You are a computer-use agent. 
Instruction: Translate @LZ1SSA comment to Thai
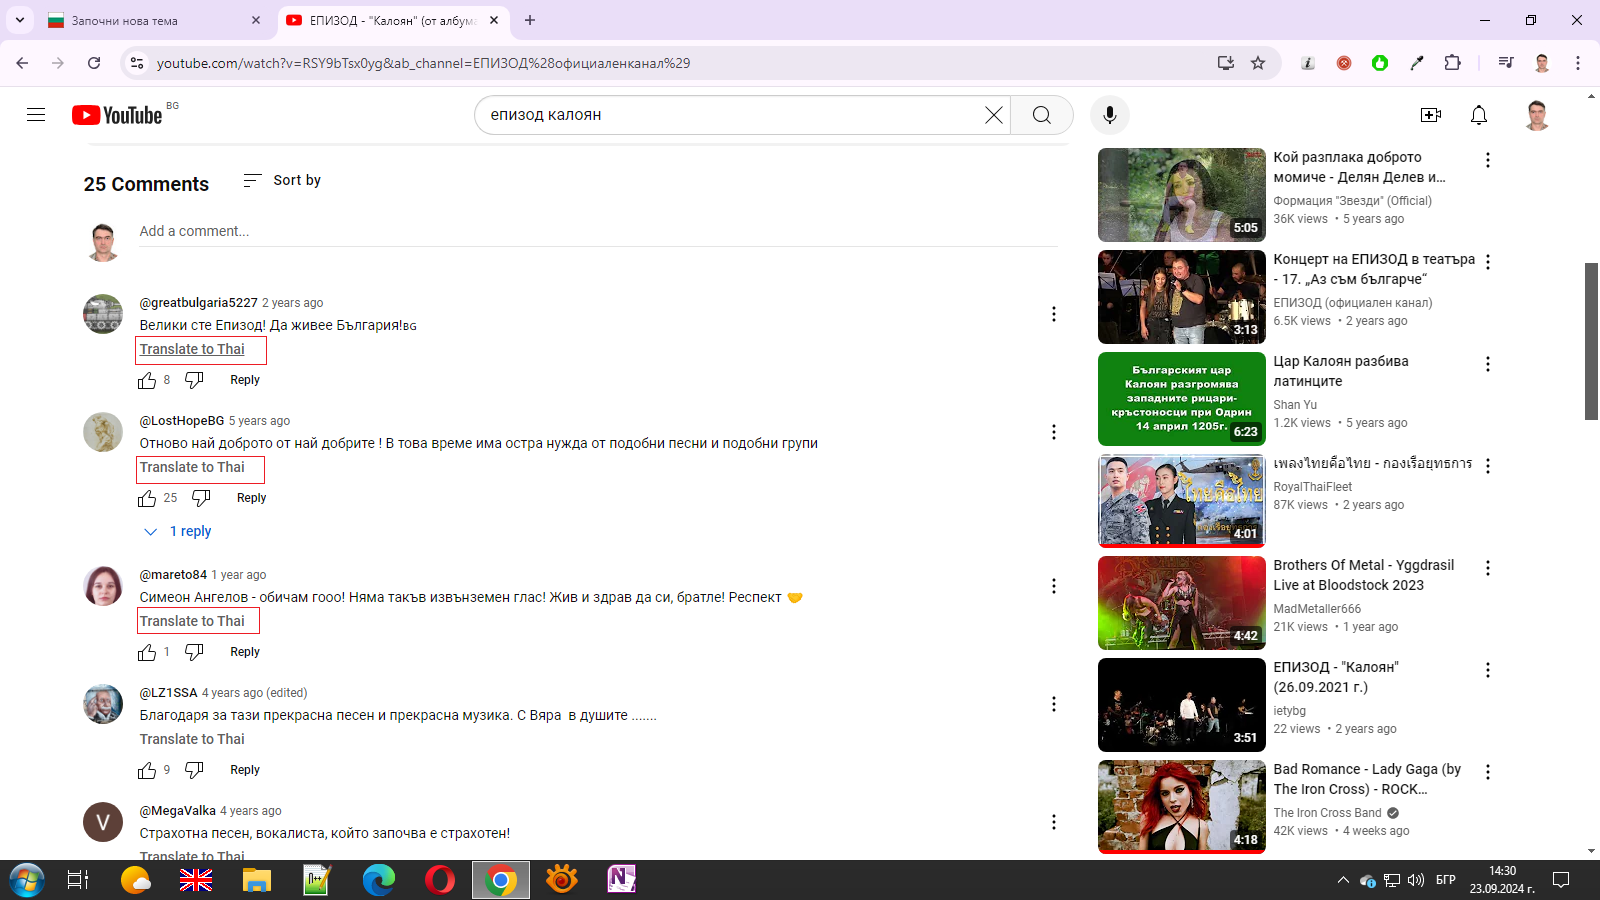(x=192, y=739)
